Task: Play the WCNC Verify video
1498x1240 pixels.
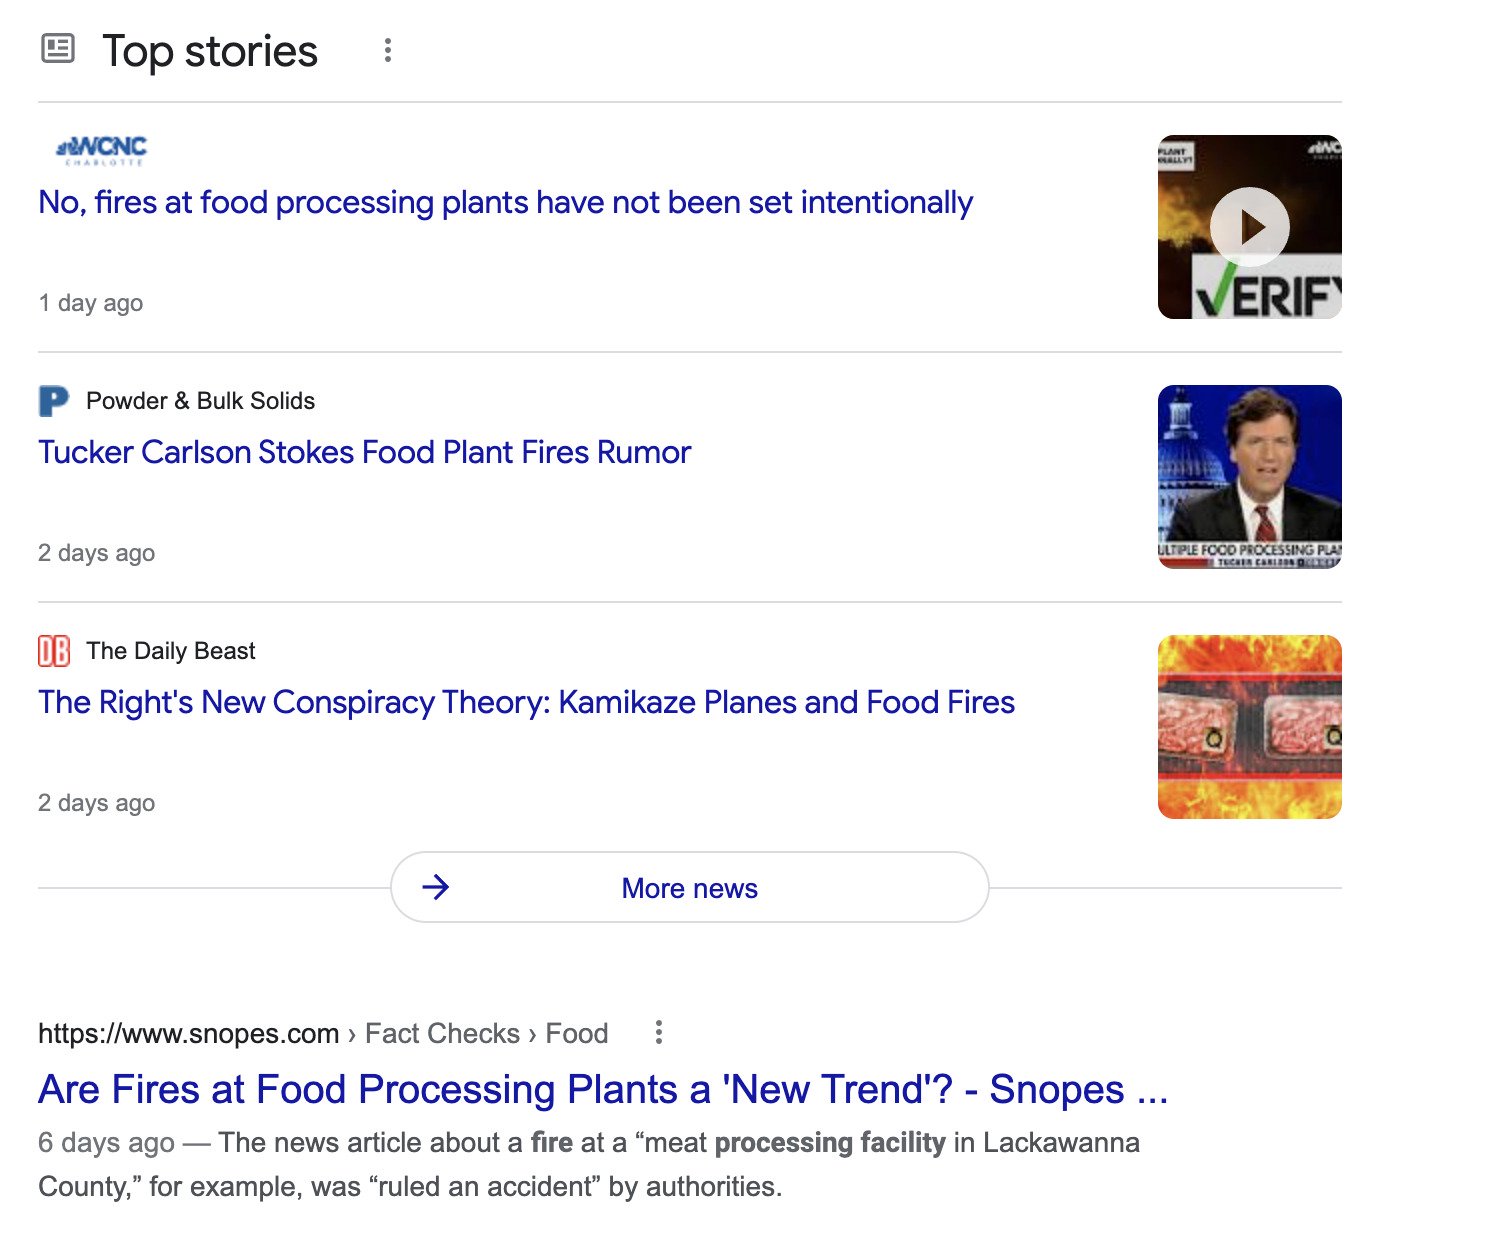Action: (x=1249, y=227)
